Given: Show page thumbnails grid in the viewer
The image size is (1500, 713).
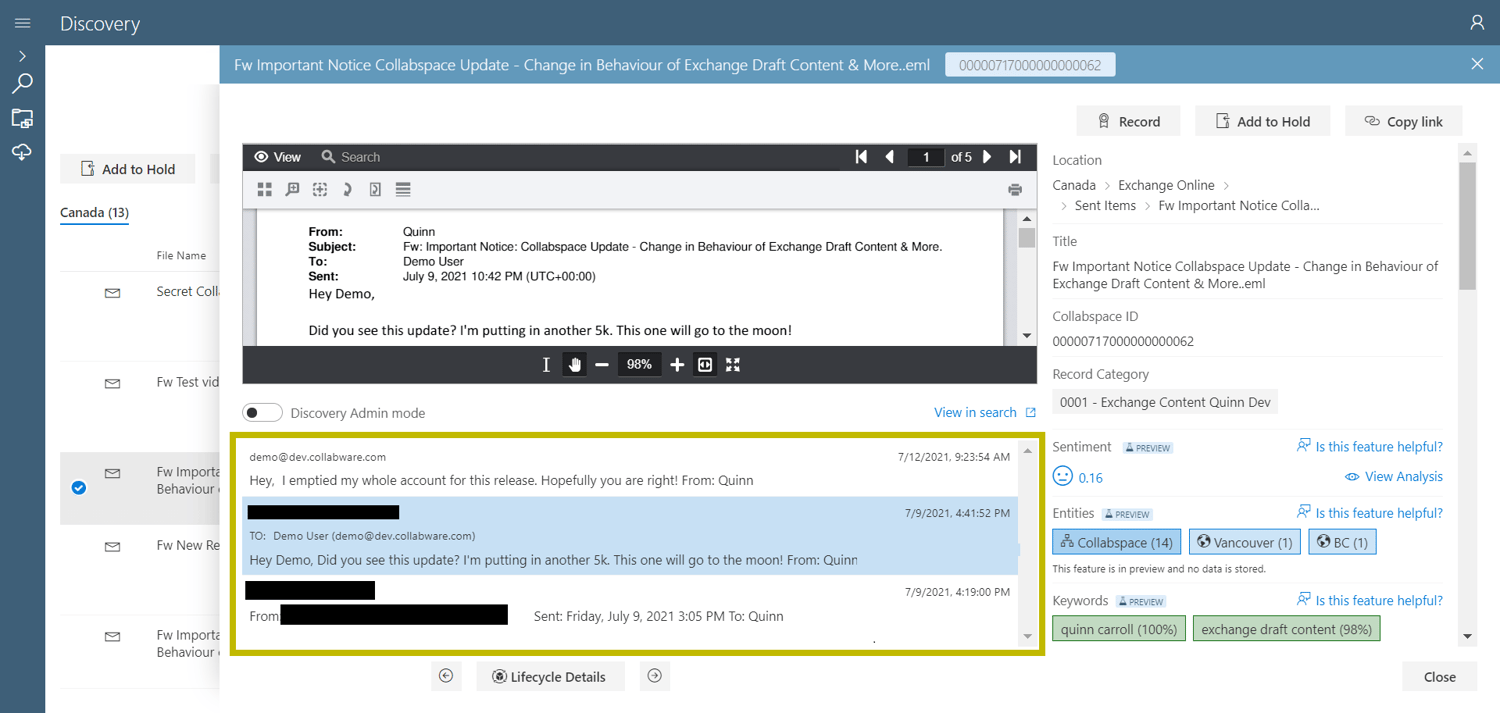Looking at the screenshot, I should pos(264,189).
